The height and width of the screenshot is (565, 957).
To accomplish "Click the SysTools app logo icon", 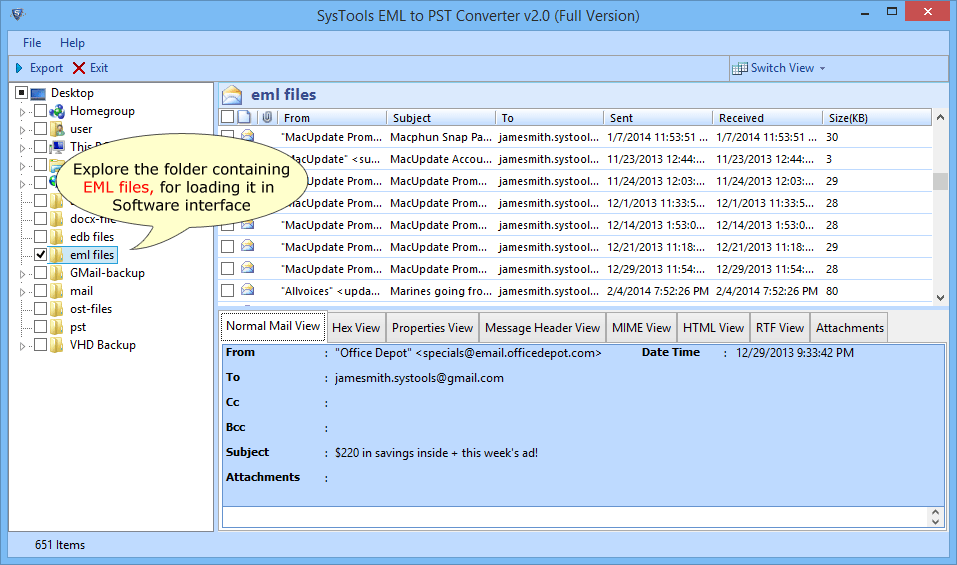I will pos(18,14).
